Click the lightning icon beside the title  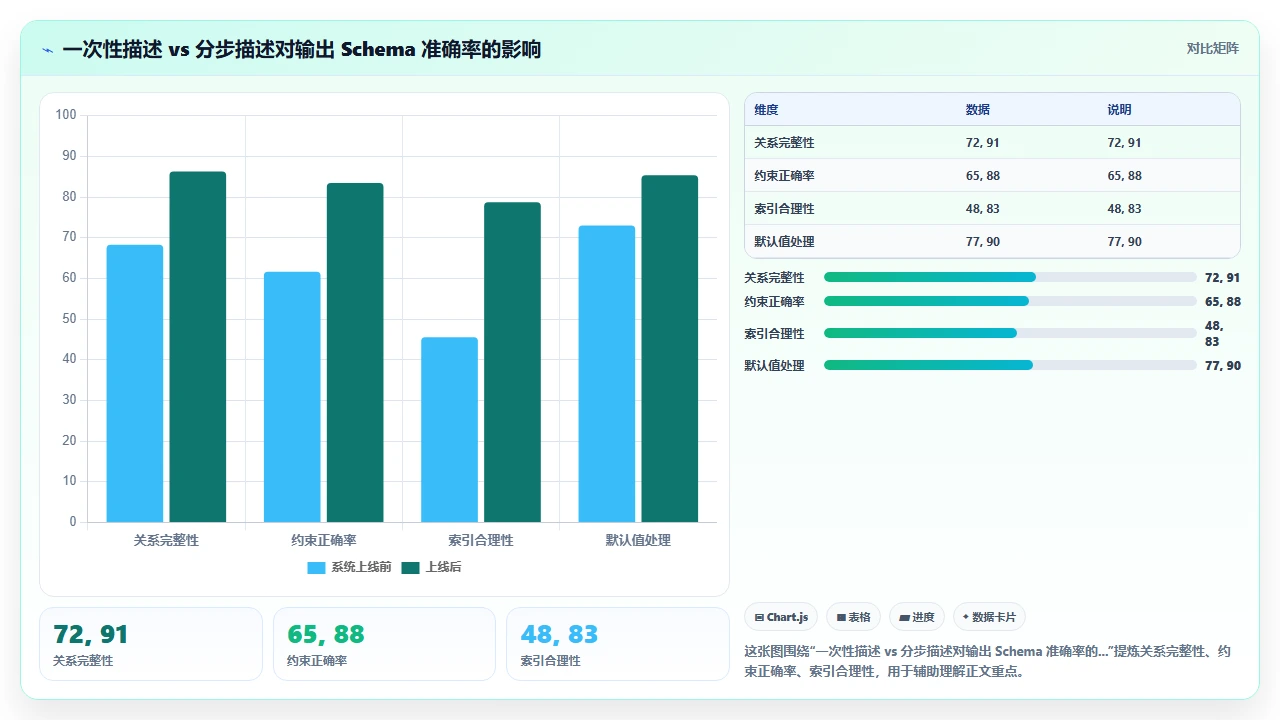click(47, 50)
